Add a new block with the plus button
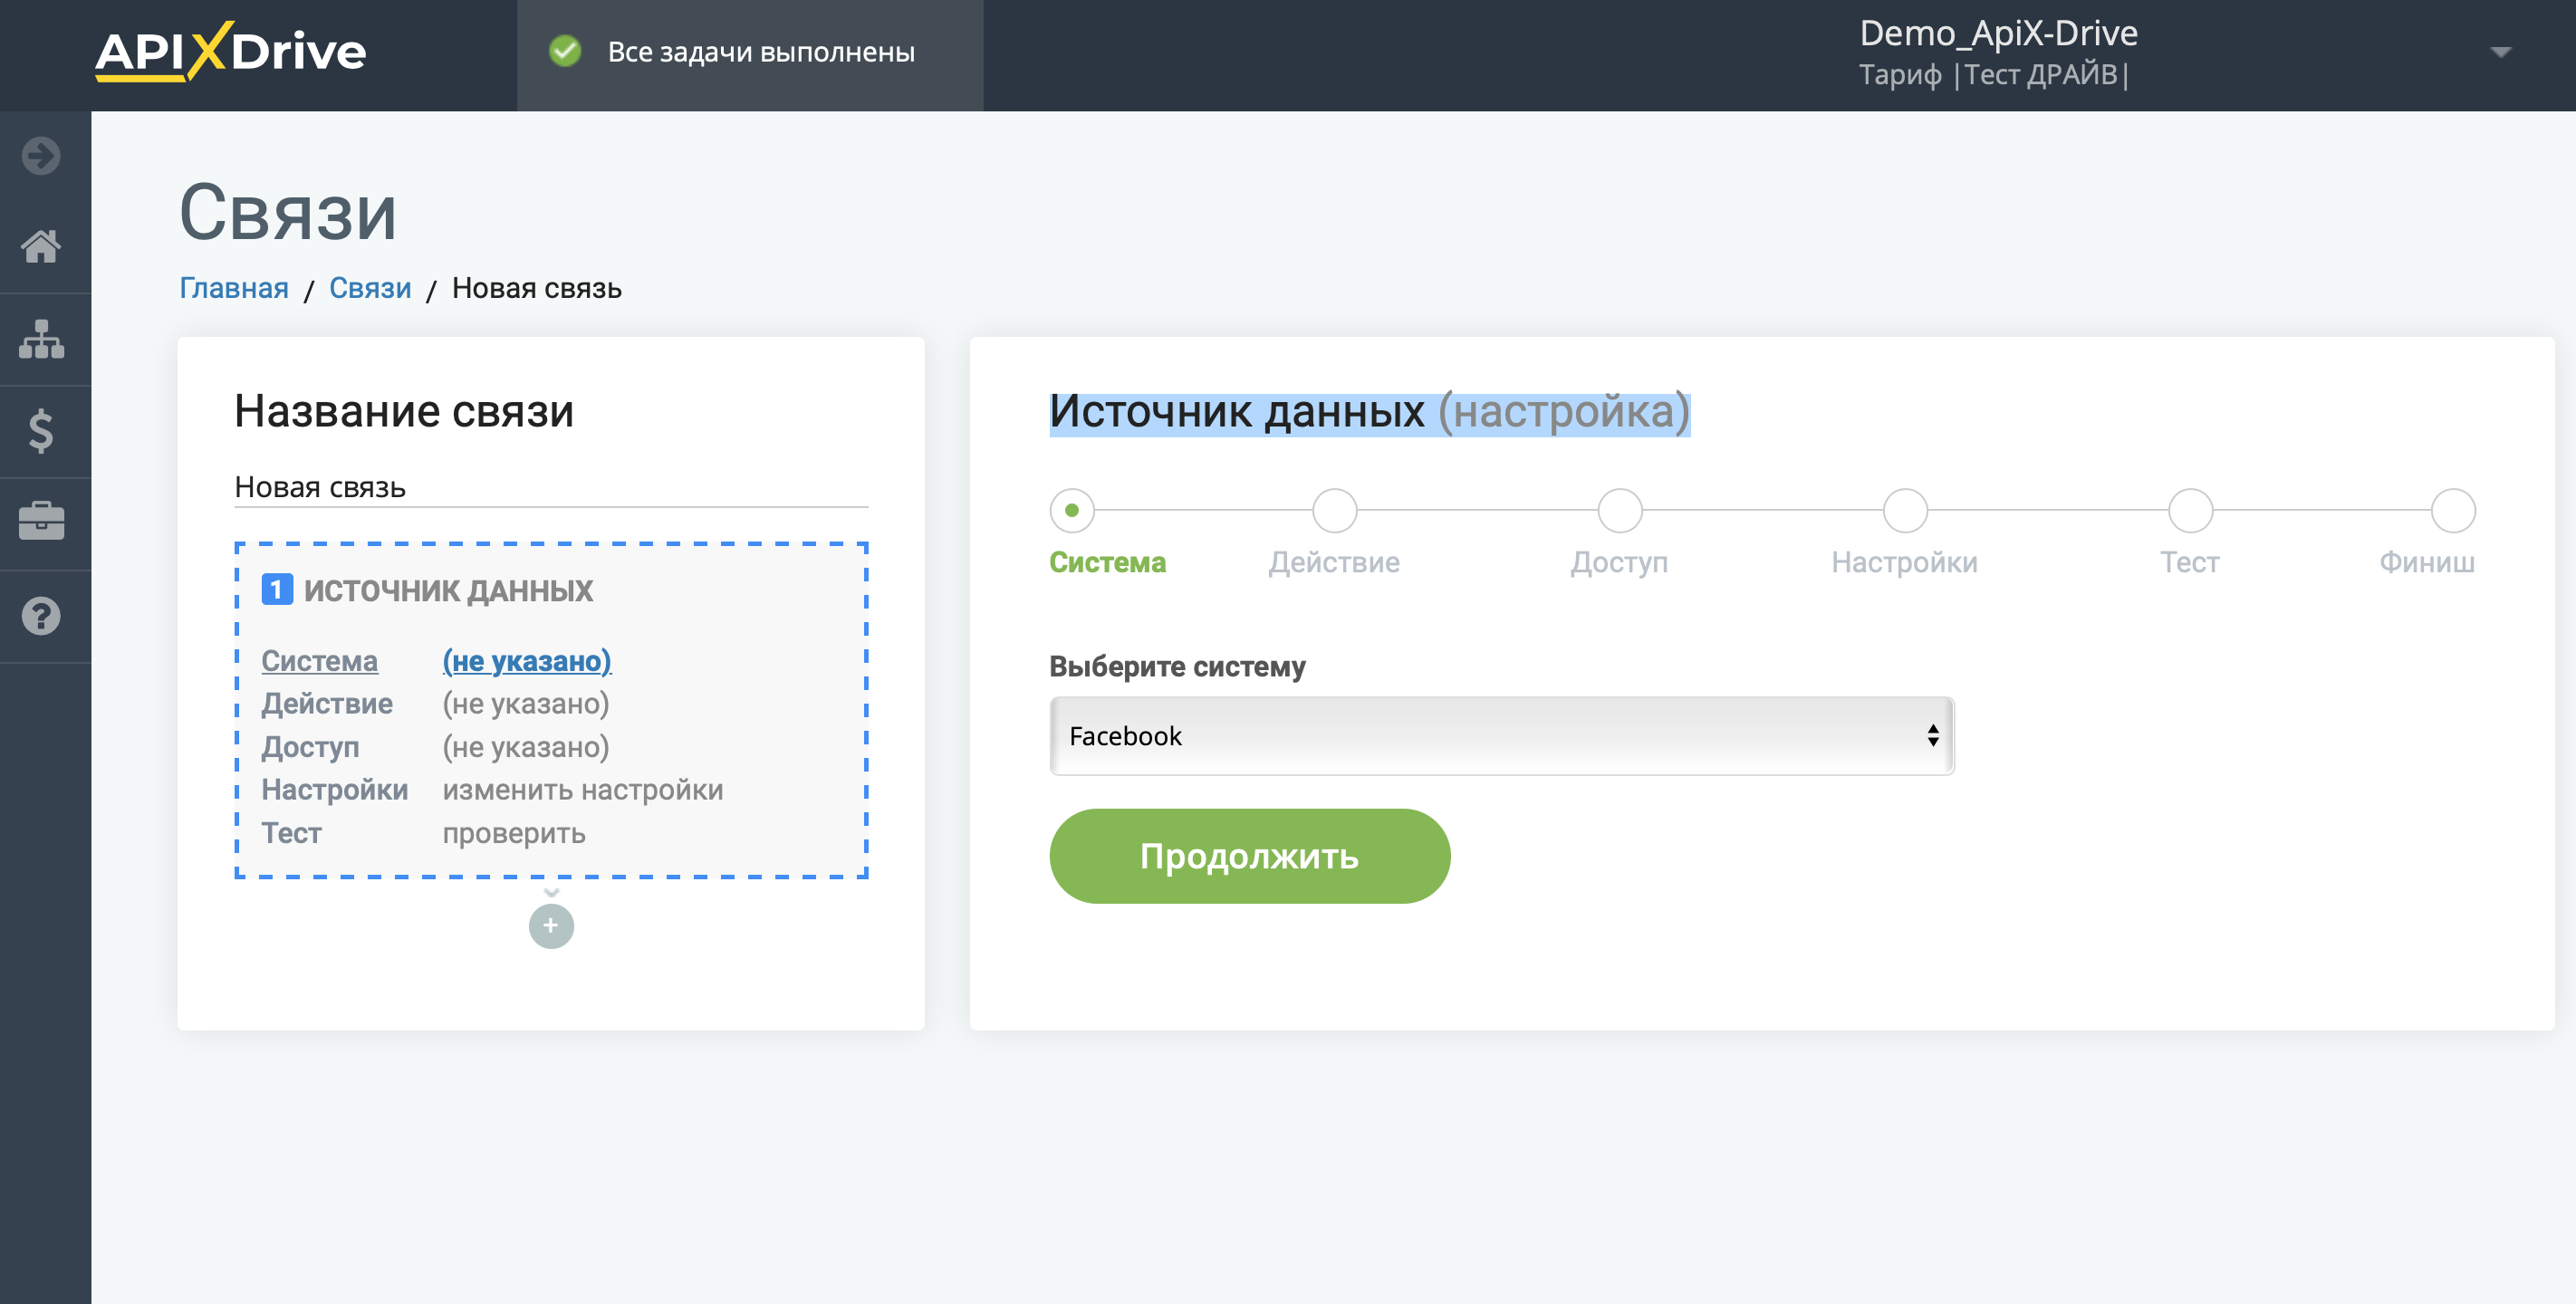This screenshot has height=1304, width=2576. 551,926
